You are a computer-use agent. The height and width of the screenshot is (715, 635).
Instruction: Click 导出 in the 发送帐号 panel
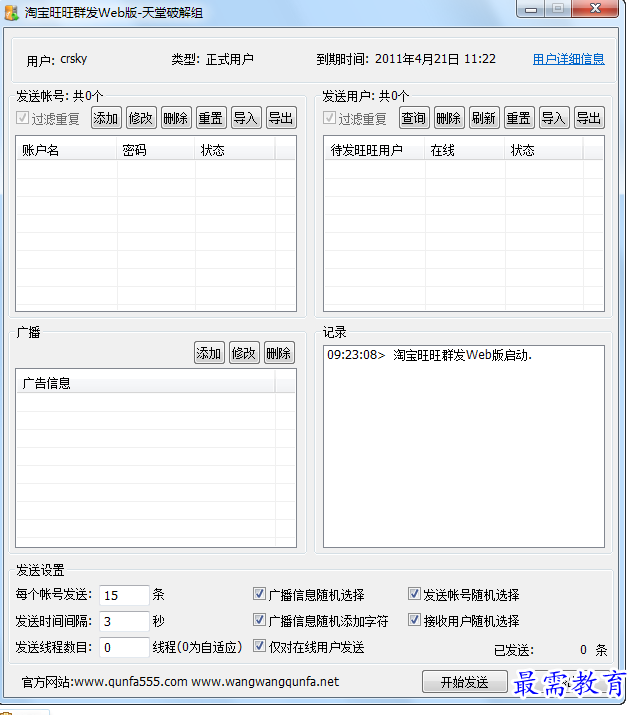281,118
